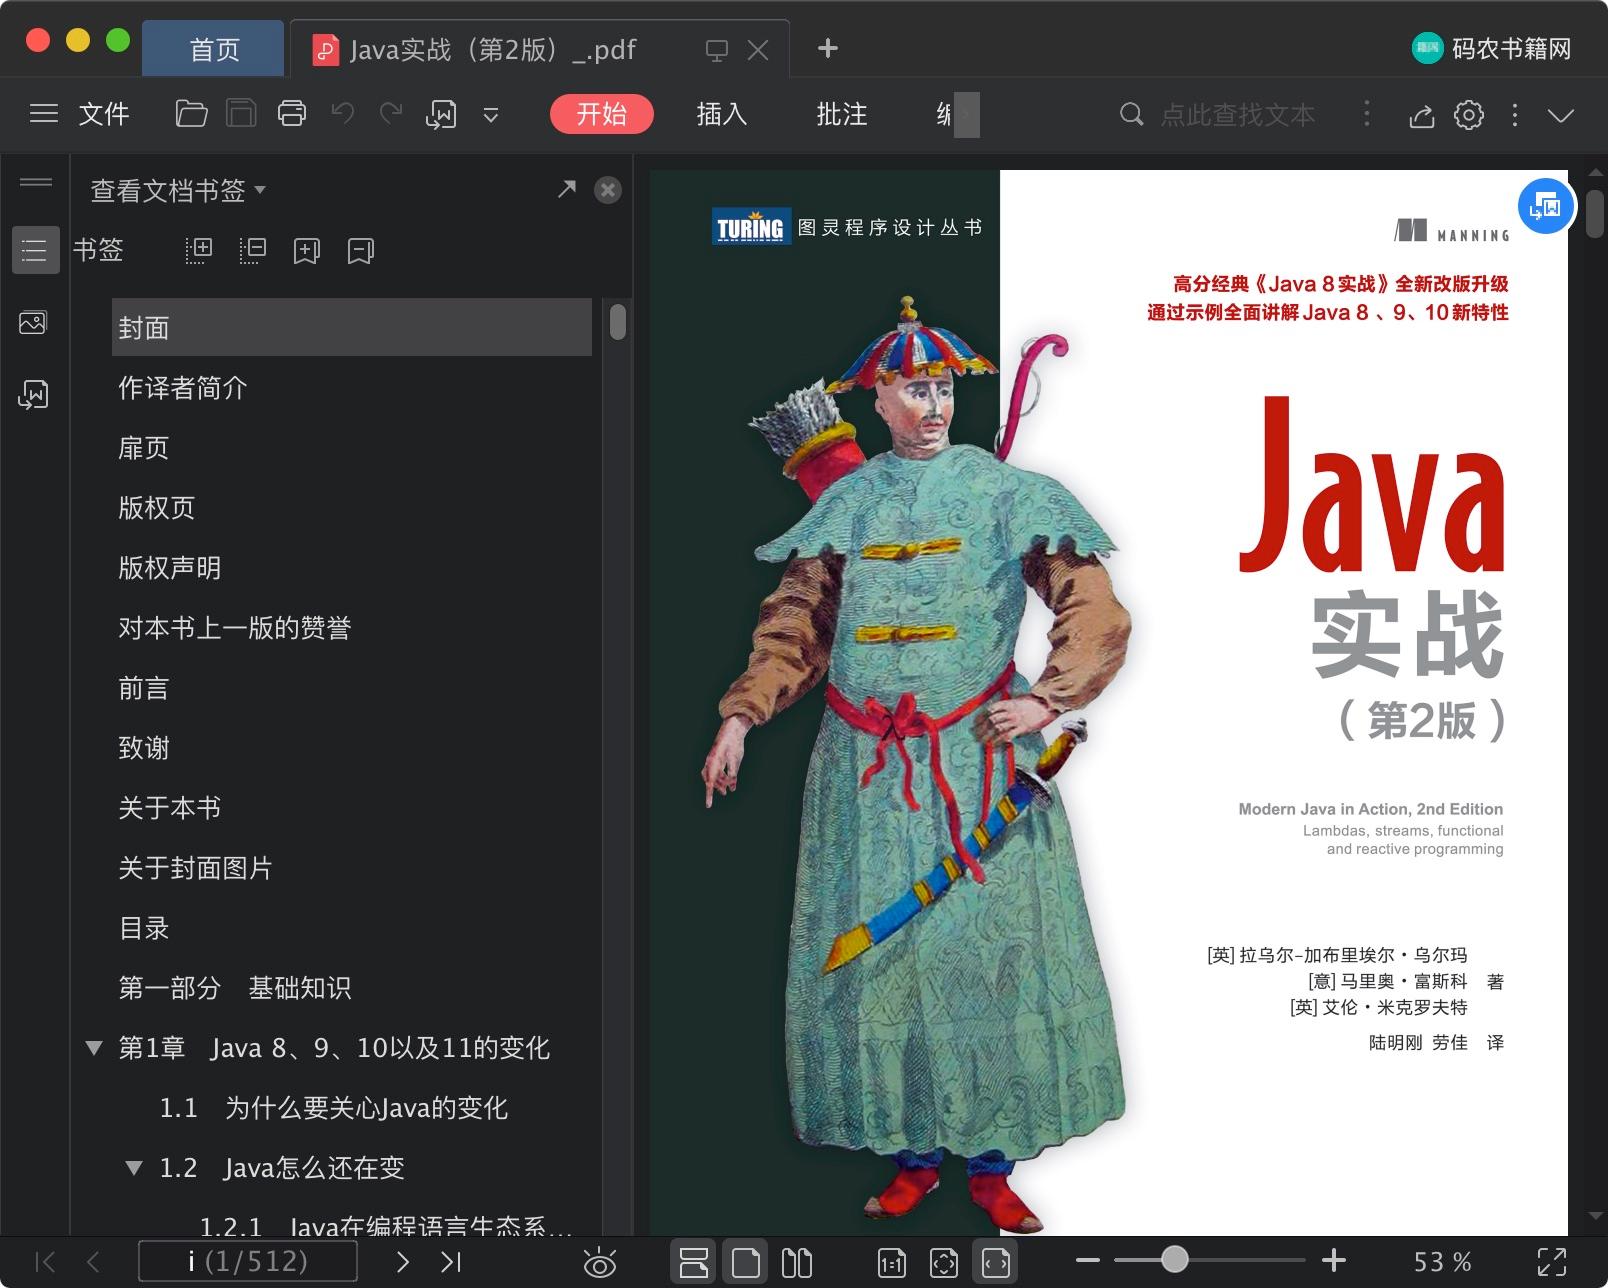The height and width of the screenshot is (1288, 1608).
Task: Expand all bookmarks icon
Action: pyautogui.click(x=199, y=250)
